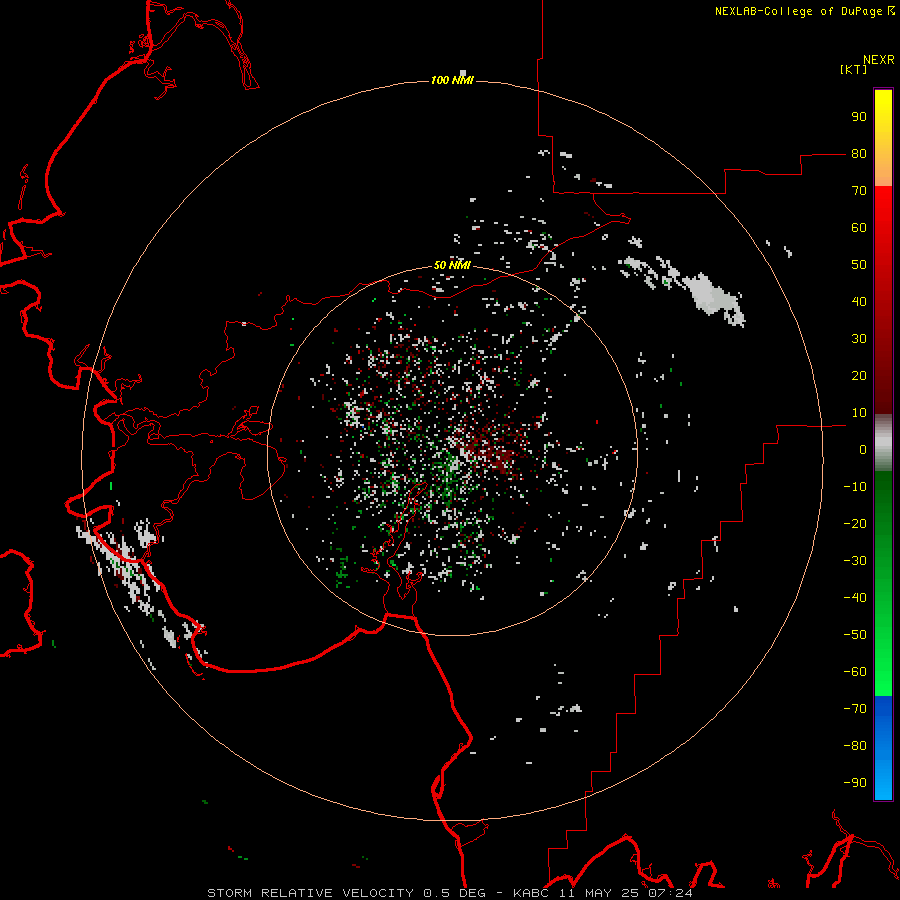Click the 50 NMI range ring label
Screen dimensions: 900x900
click(452, 265)
